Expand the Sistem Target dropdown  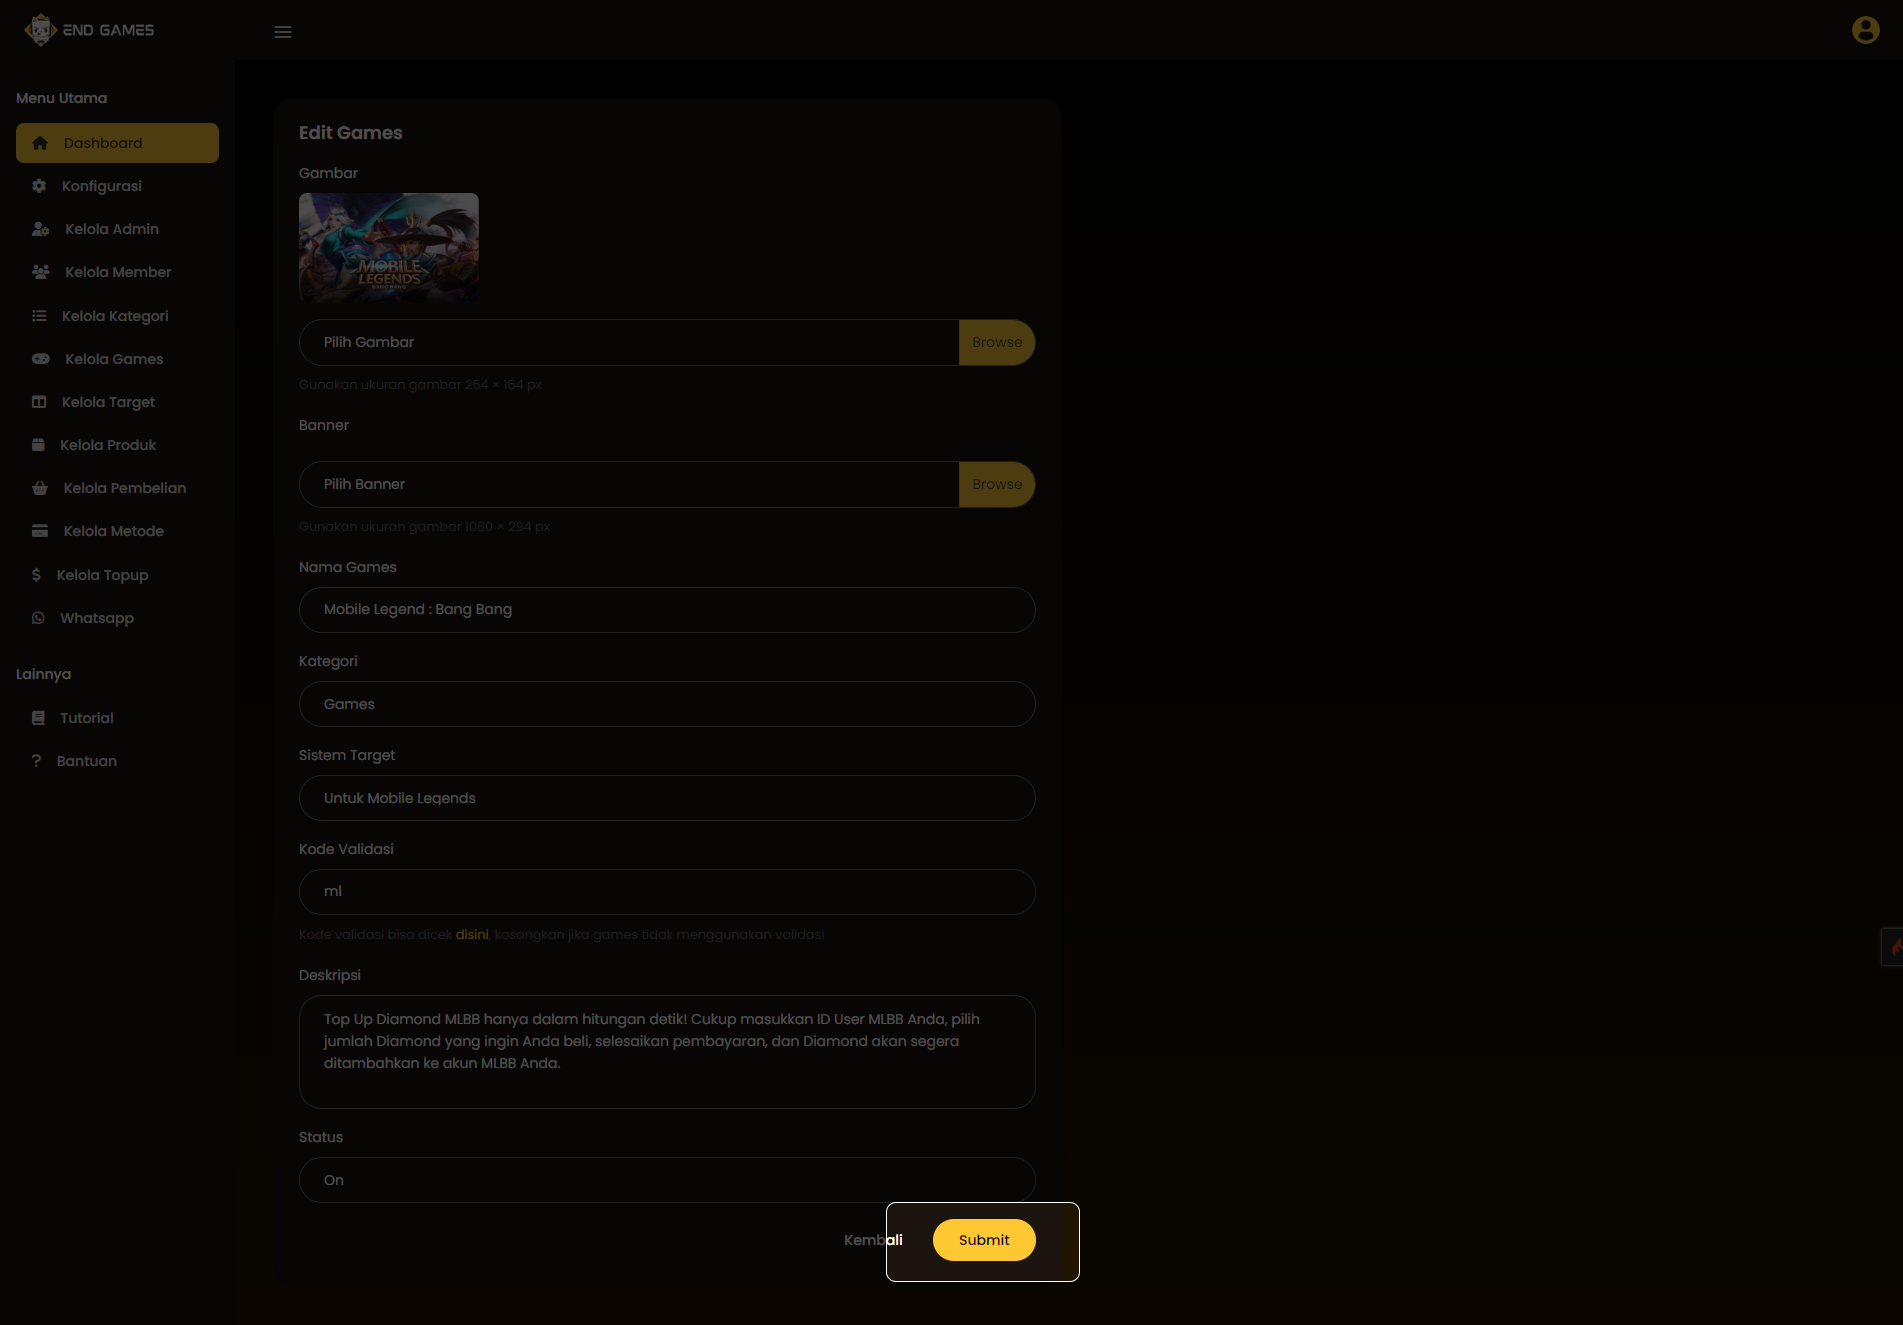point(667,798)
